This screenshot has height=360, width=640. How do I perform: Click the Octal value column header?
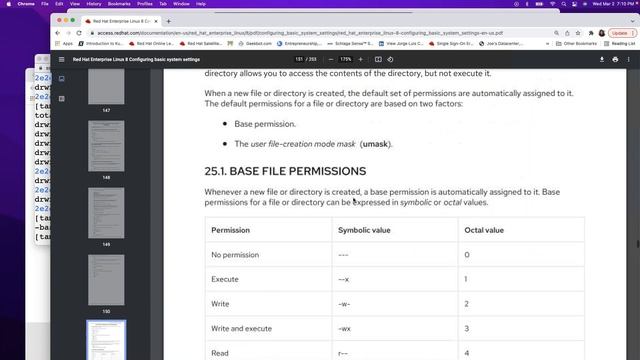coord(484,230)
